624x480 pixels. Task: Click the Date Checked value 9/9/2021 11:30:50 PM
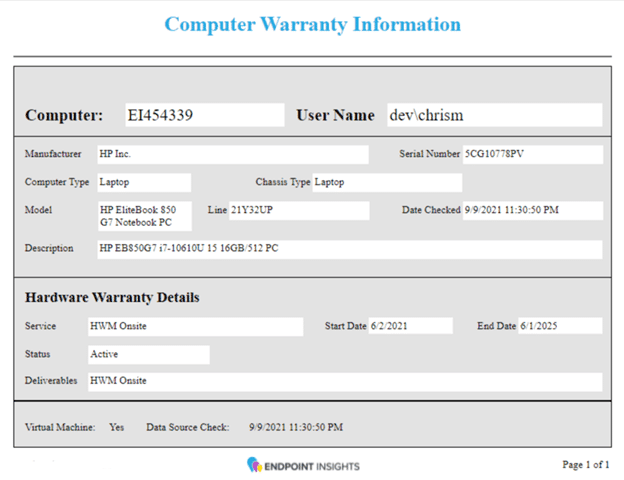pyautogui.click(x=533, y=211)
